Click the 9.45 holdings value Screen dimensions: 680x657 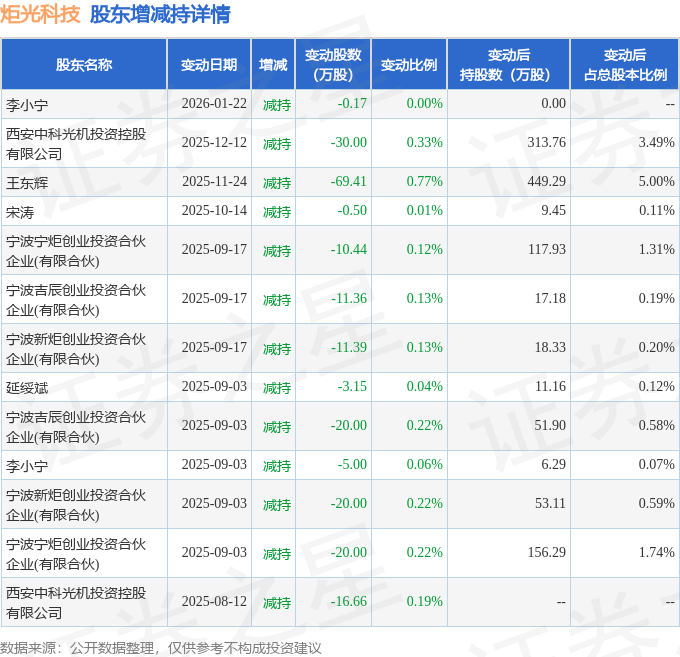point(553,210)
